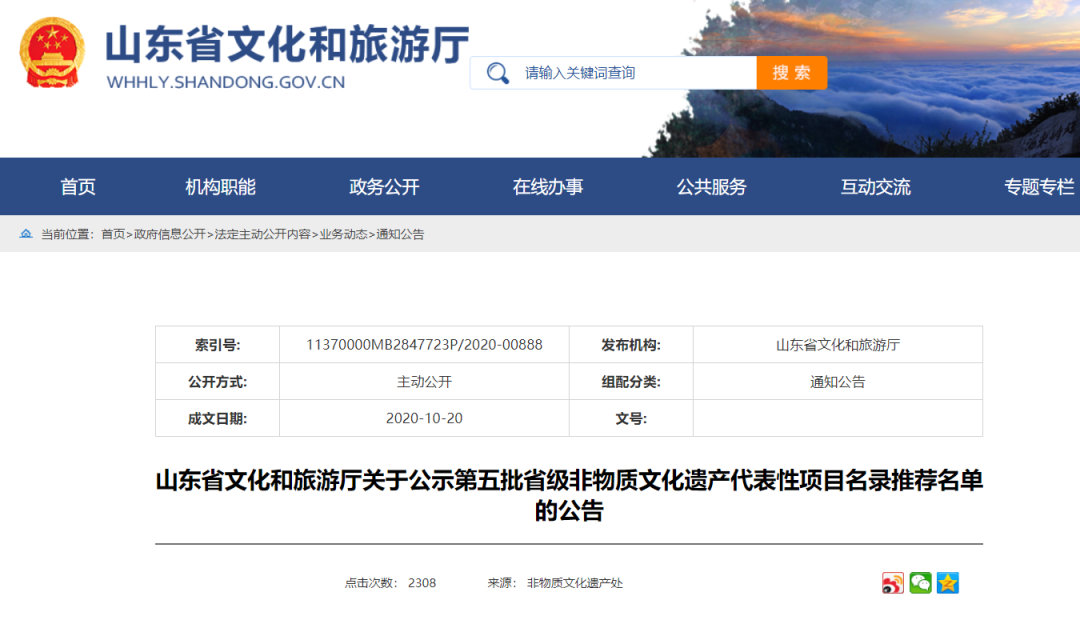This screenshot has width=1080, height=624.
Task: Click the 点击次数 2308 view count
Action: point(391,583)
